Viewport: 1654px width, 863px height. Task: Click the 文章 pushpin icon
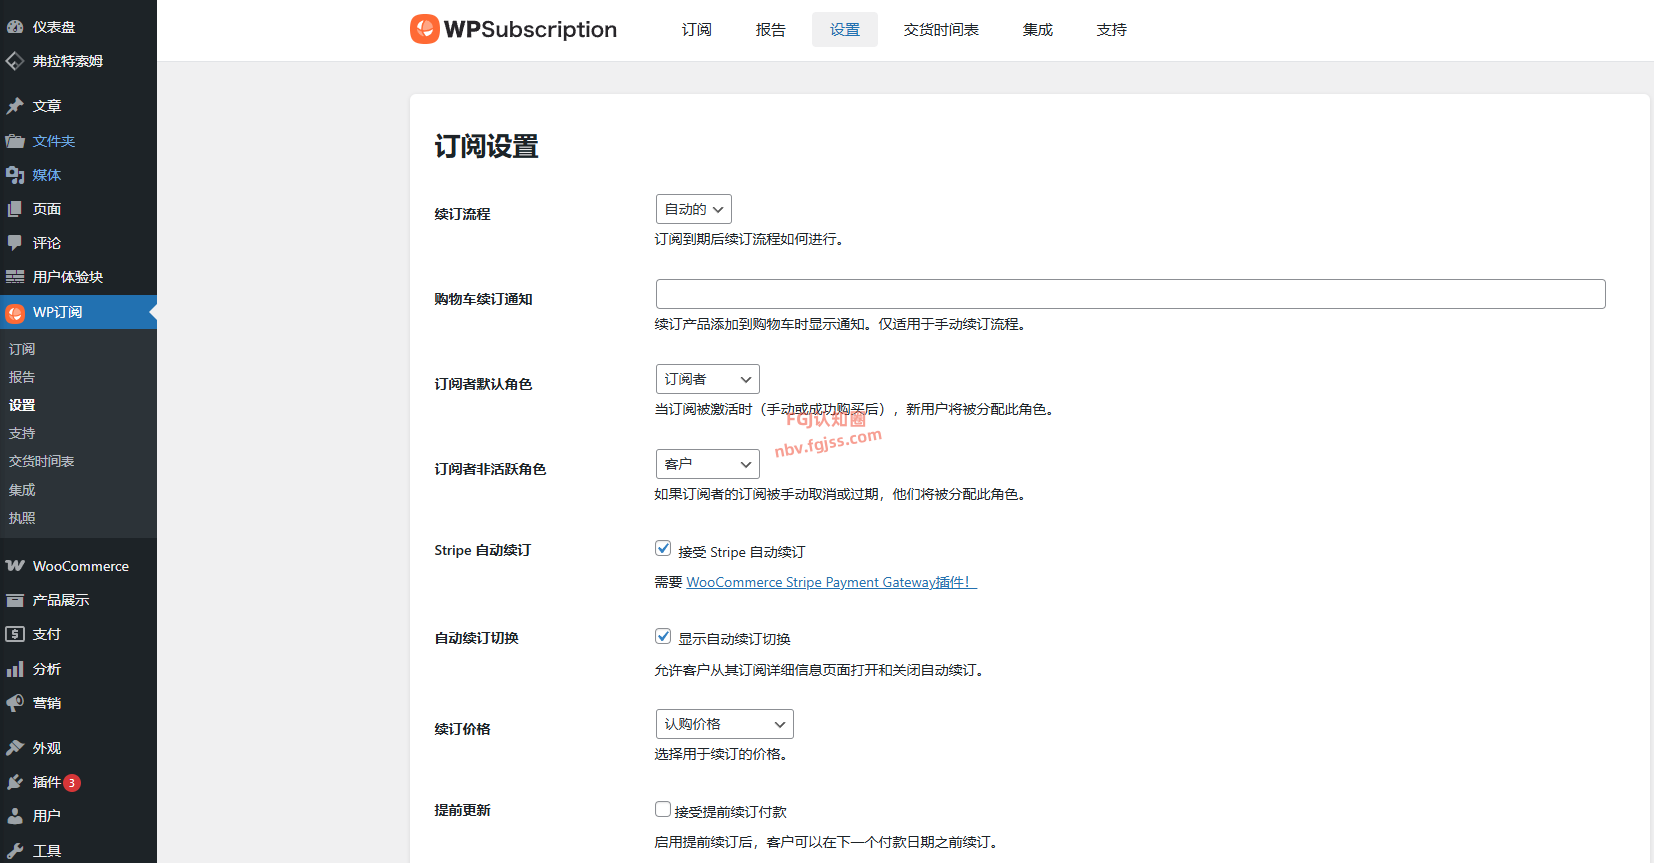click(15, 106)
